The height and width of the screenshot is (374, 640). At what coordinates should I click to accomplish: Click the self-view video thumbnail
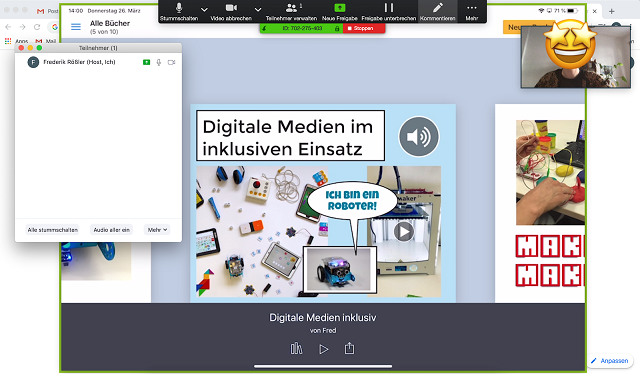tap(576, 56)
